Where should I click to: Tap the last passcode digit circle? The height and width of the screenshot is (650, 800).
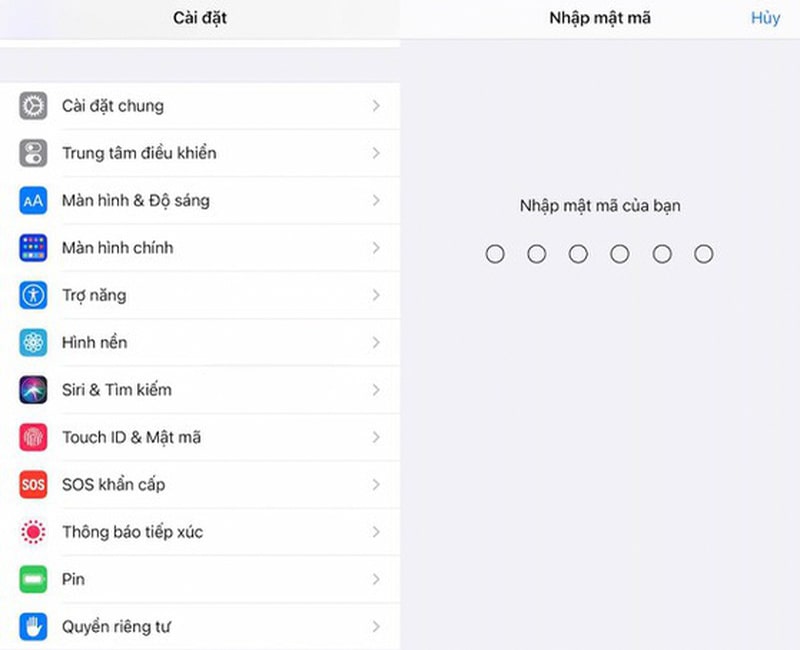704,254
